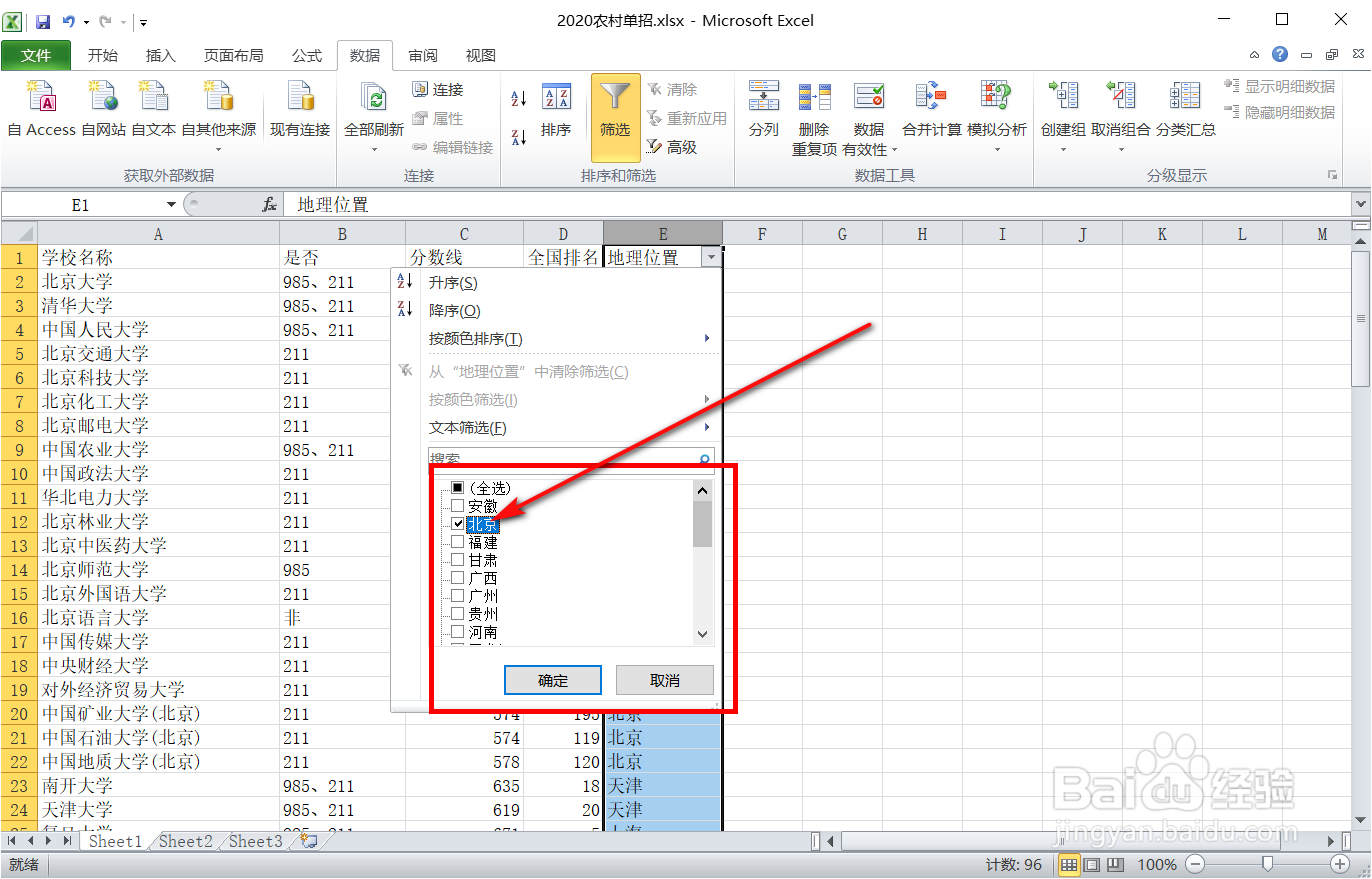Click Consolidate (合并计算)
The image size is (1372, 879).
point(931,109)
